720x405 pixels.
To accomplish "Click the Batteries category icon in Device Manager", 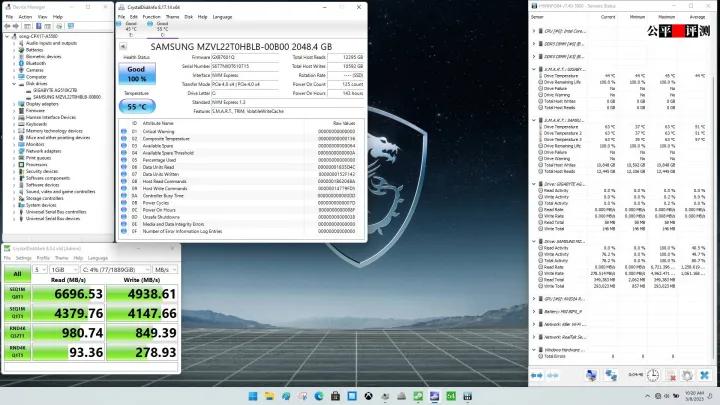I will tap(21, 50).
